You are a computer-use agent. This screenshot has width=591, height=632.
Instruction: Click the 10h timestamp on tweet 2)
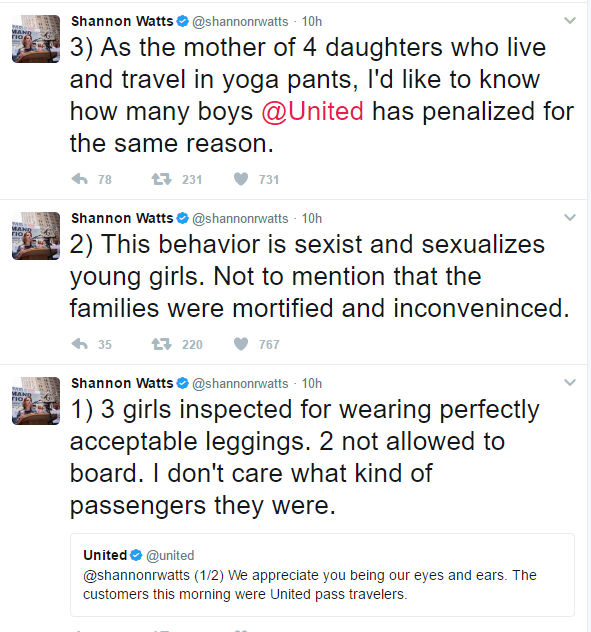point(312,218)
